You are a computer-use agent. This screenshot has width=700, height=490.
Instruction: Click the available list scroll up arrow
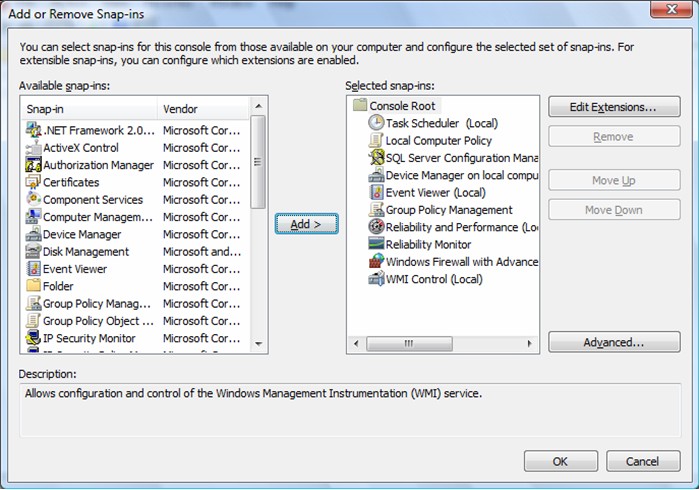click(x=258, y=106)
